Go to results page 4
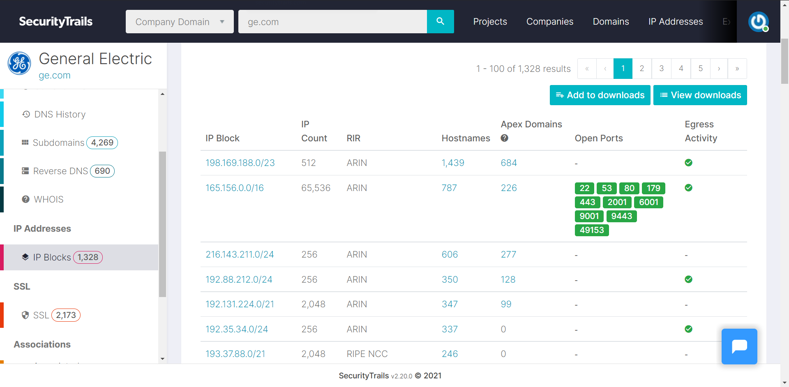Screen dimensions: 789x387 tap(681, 68)
